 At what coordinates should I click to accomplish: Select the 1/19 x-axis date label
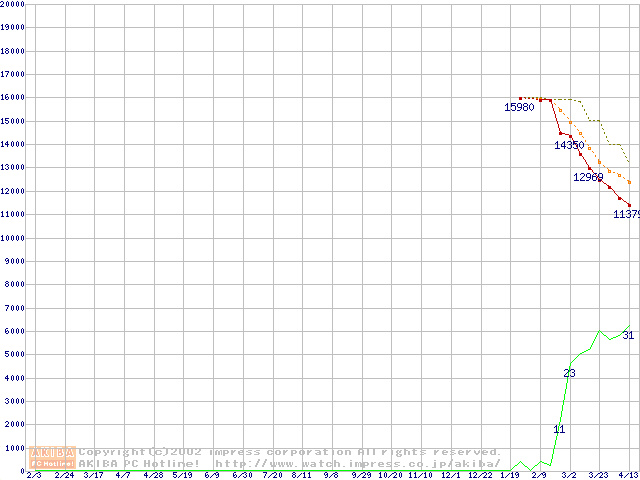click(x=510, y=475)
